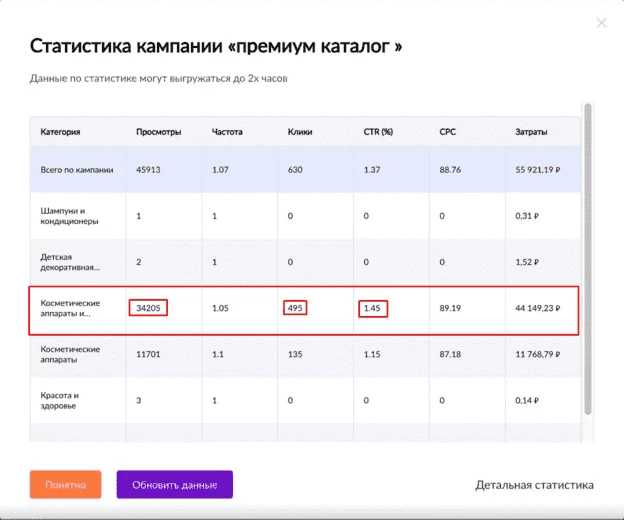The height and width of the screenshot is (520, 624).
Task: Click total views value 45913
Action: 148,170
